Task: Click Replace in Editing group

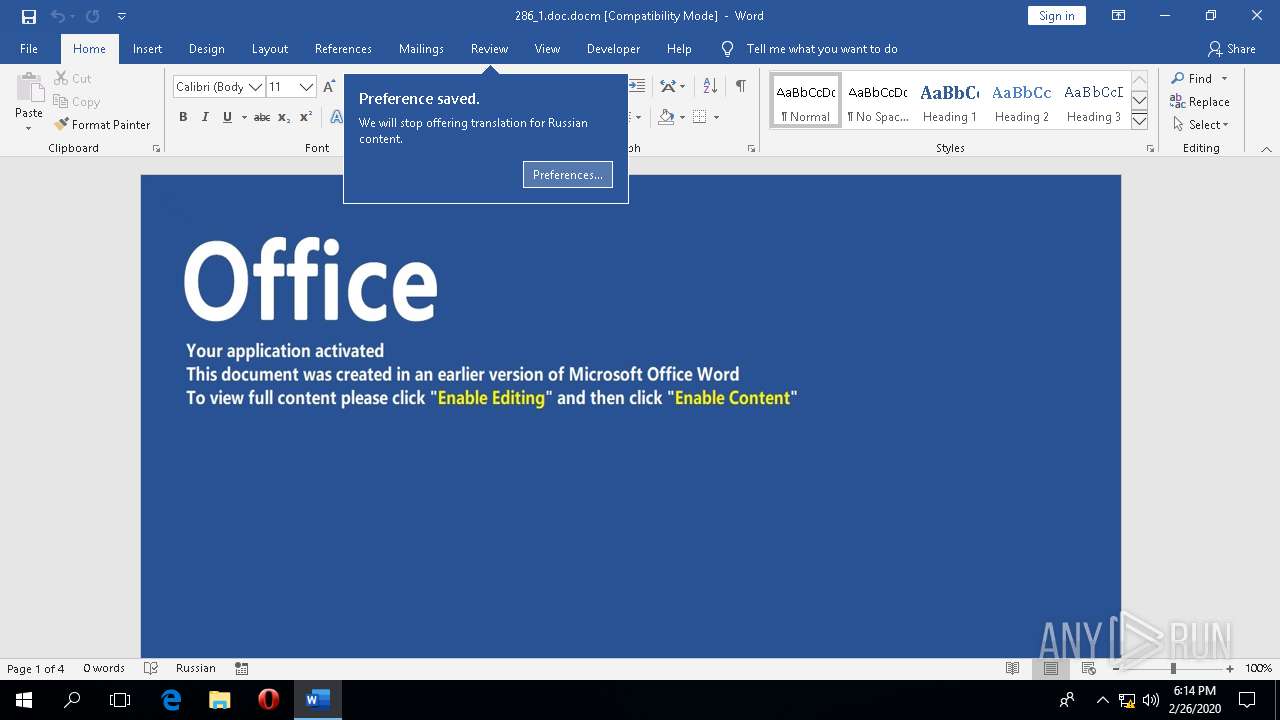Action: coord(1199,101)
